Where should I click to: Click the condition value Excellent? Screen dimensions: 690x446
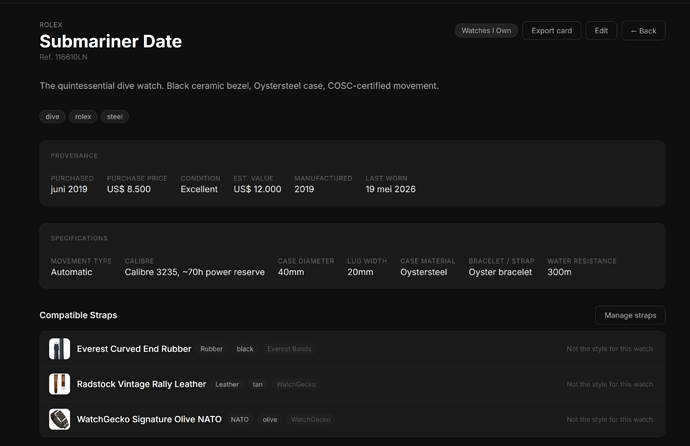coord(199,189)
